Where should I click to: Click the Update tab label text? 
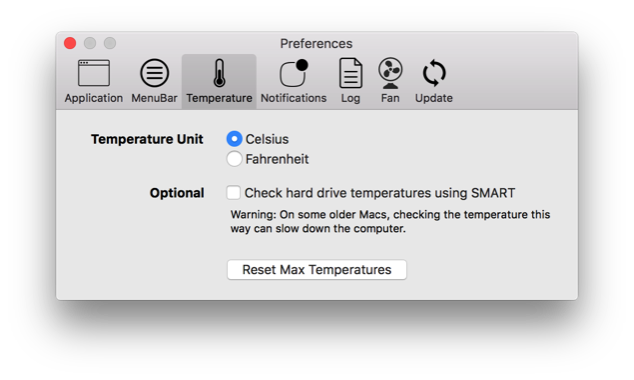[x=434, y=98]
